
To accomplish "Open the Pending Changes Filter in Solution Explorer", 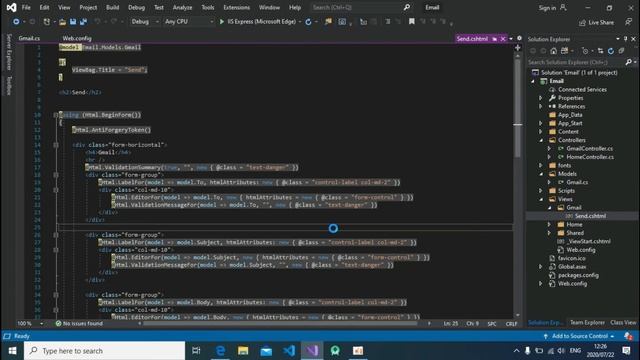I will coord(585,51).
